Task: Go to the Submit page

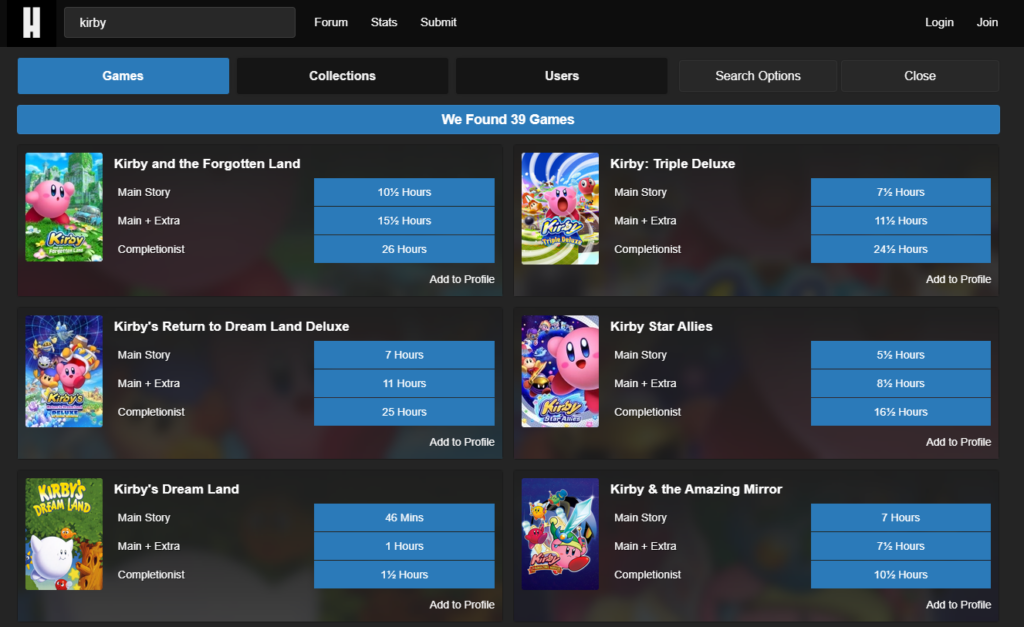Action: coord(438,22)
